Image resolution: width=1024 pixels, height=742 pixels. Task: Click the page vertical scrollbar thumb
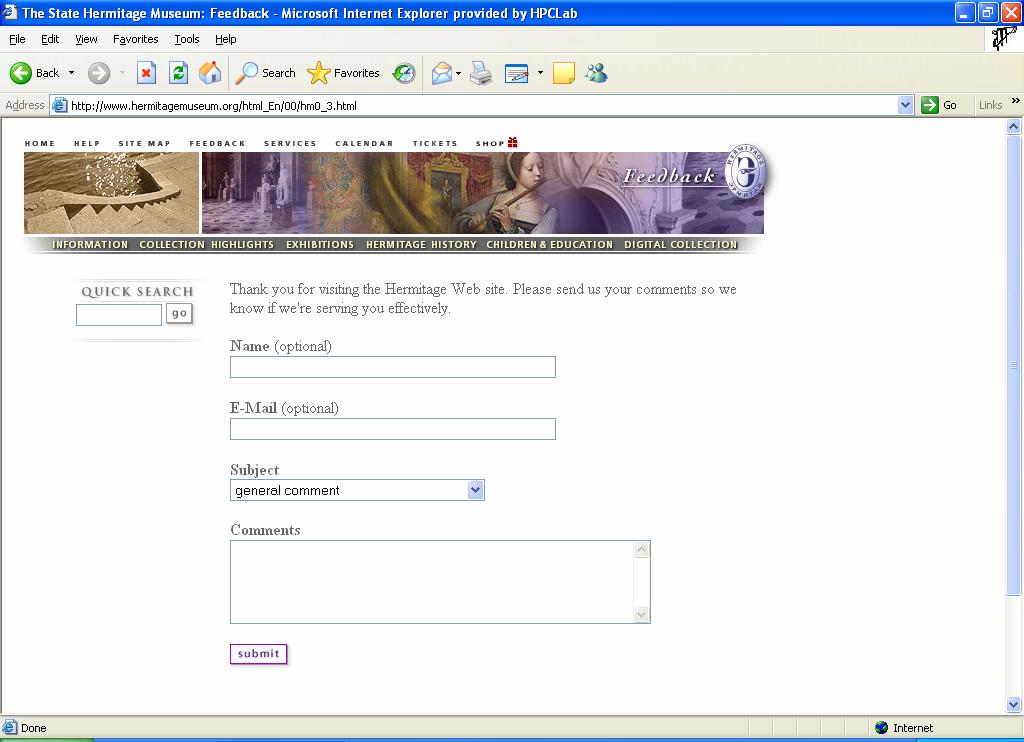pyautogui.click(x=1014, y=365)
